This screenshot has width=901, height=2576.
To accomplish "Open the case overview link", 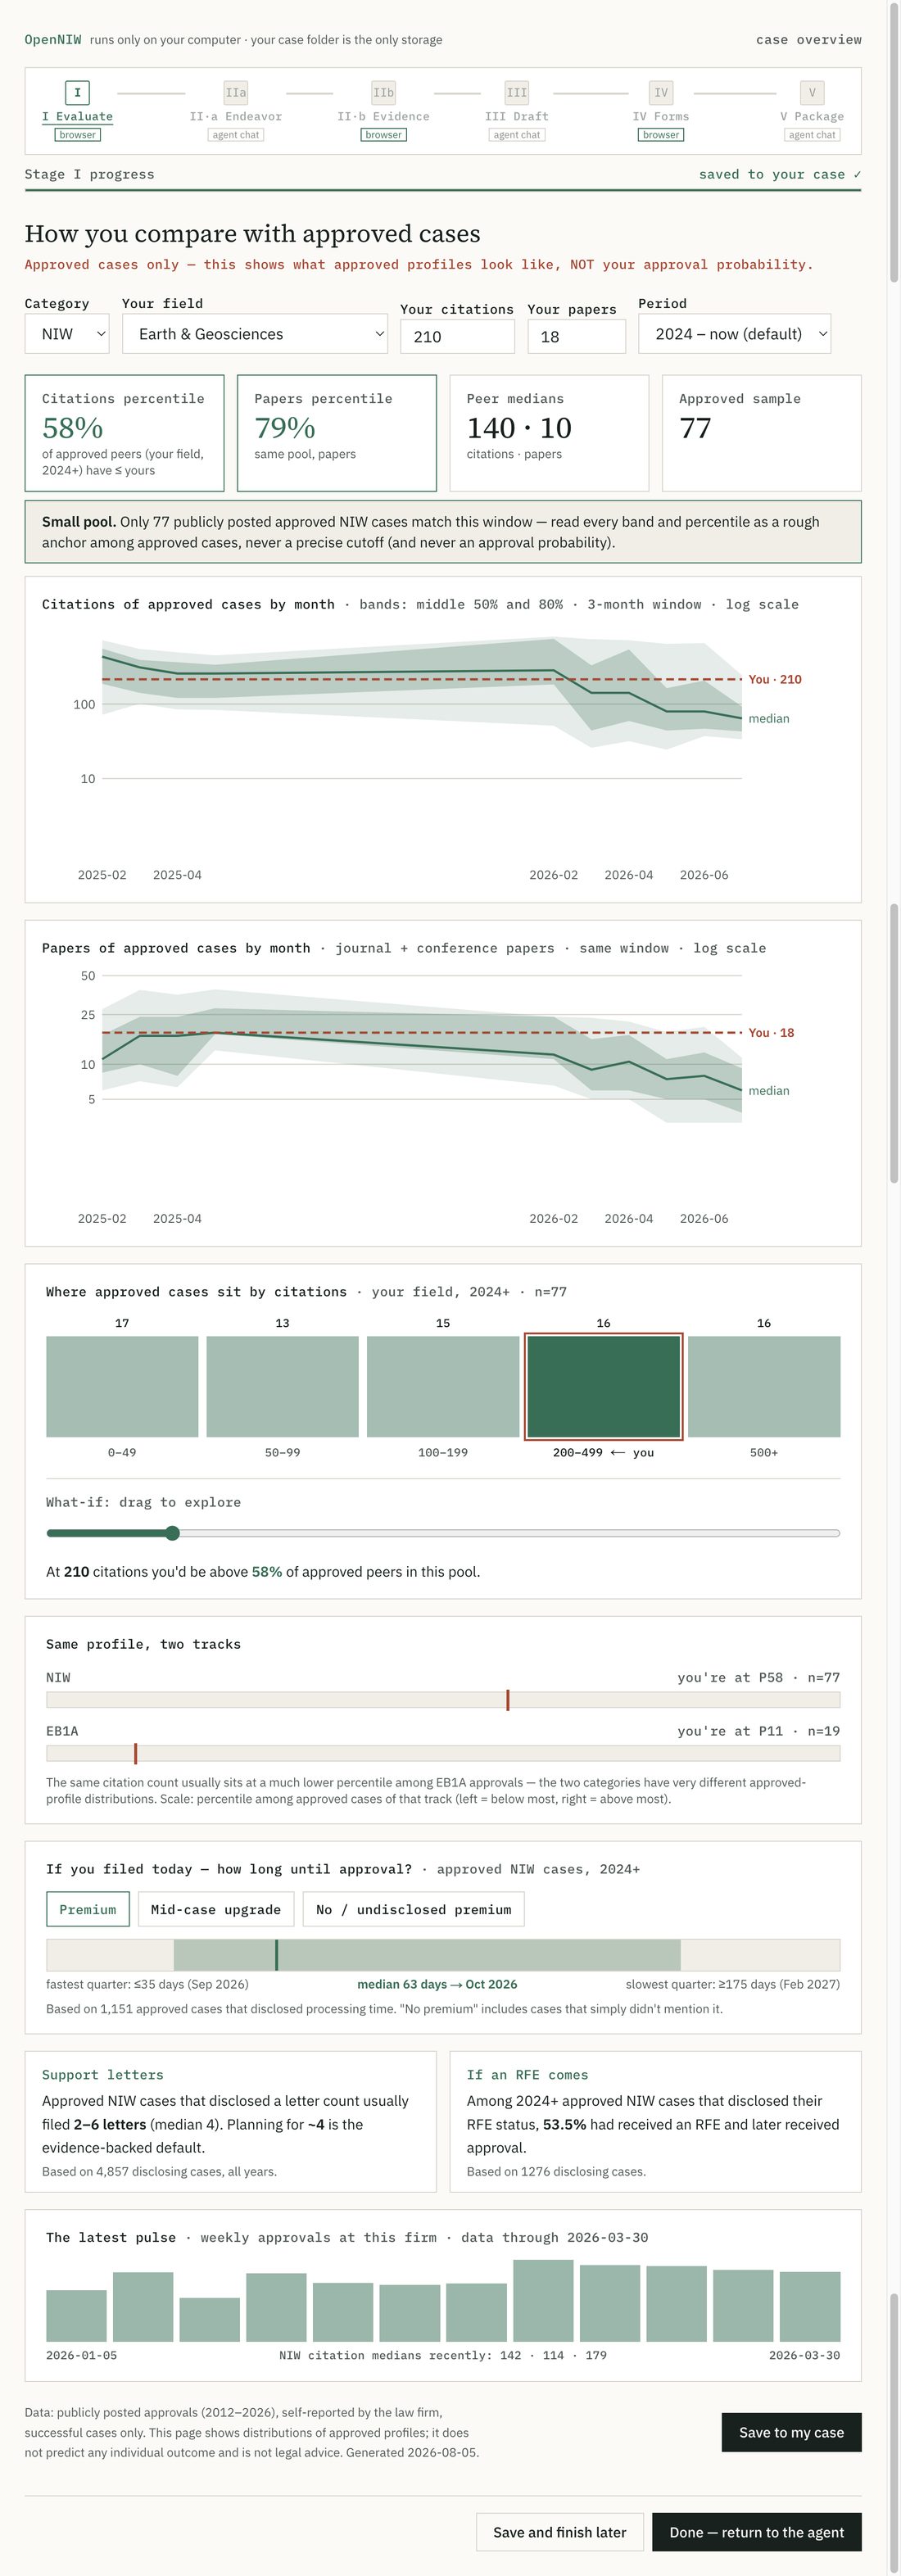I will point(808,40).
